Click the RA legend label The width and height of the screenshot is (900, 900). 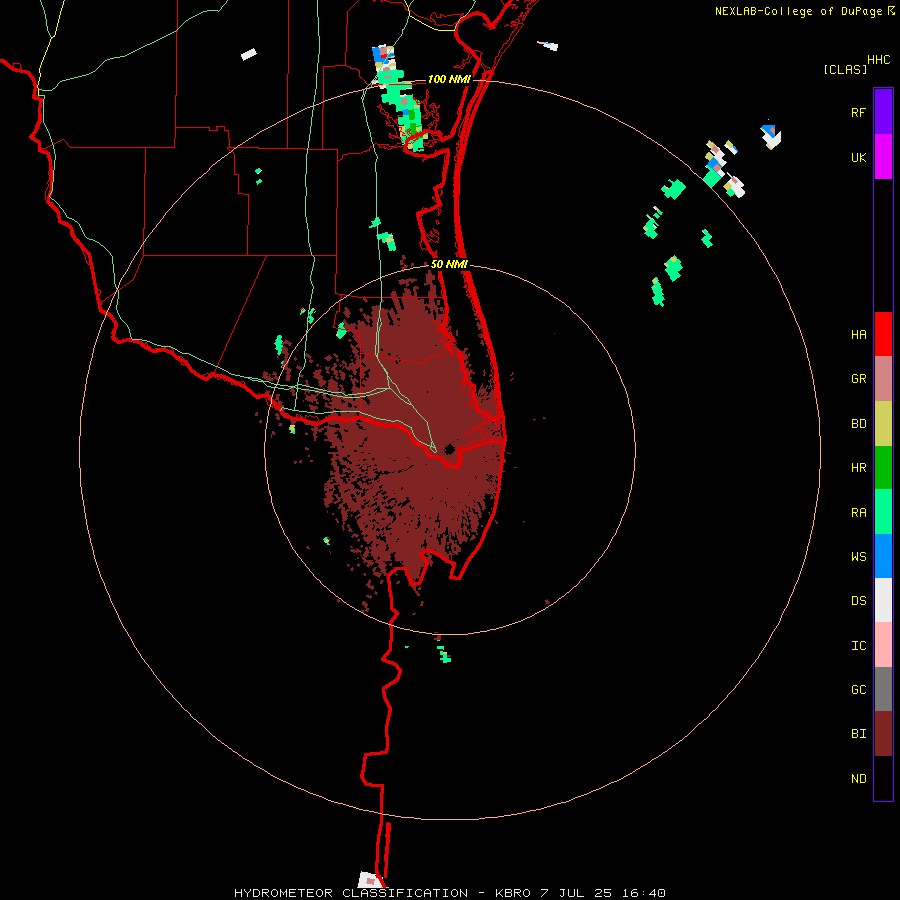click(858, 513)
